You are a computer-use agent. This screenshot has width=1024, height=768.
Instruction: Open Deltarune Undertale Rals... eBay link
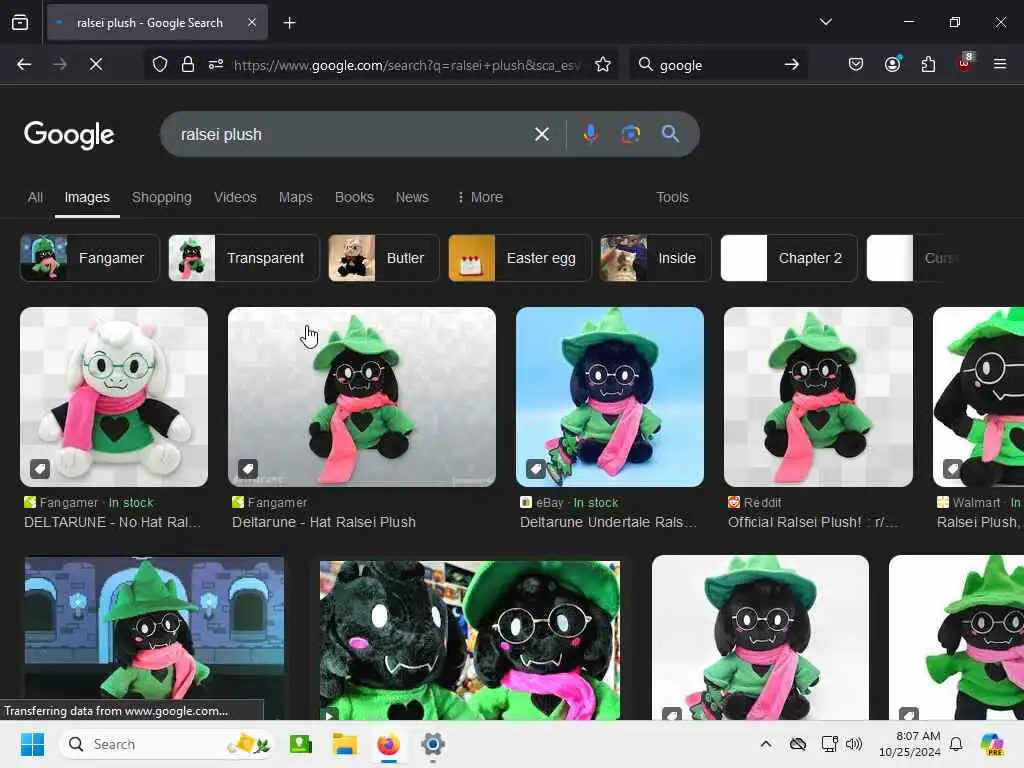pos(608,522)
